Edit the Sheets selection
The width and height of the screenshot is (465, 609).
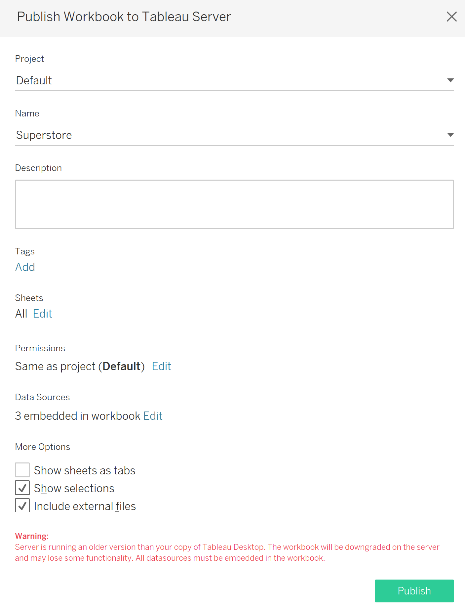click(x=42, y=314)
